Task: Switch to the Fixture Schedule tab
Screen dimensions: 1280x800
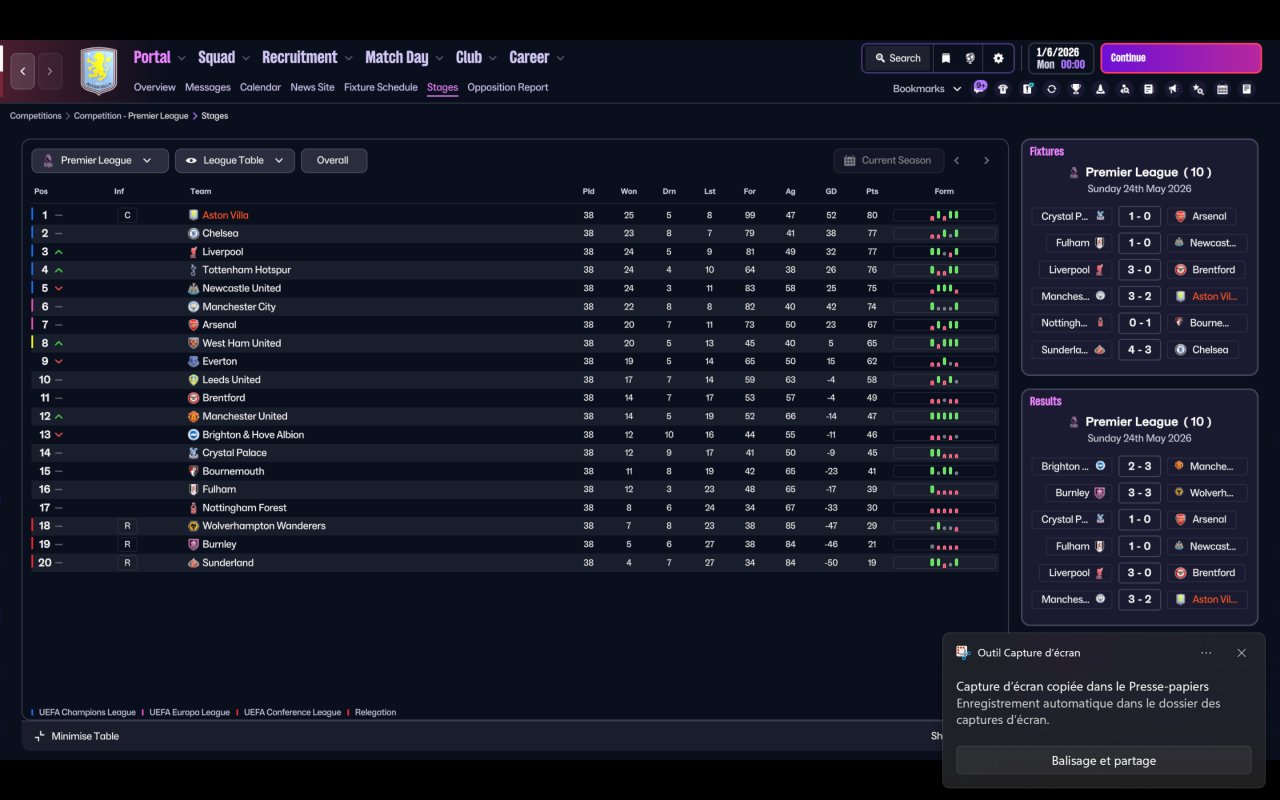Action: tap(381, 87)
